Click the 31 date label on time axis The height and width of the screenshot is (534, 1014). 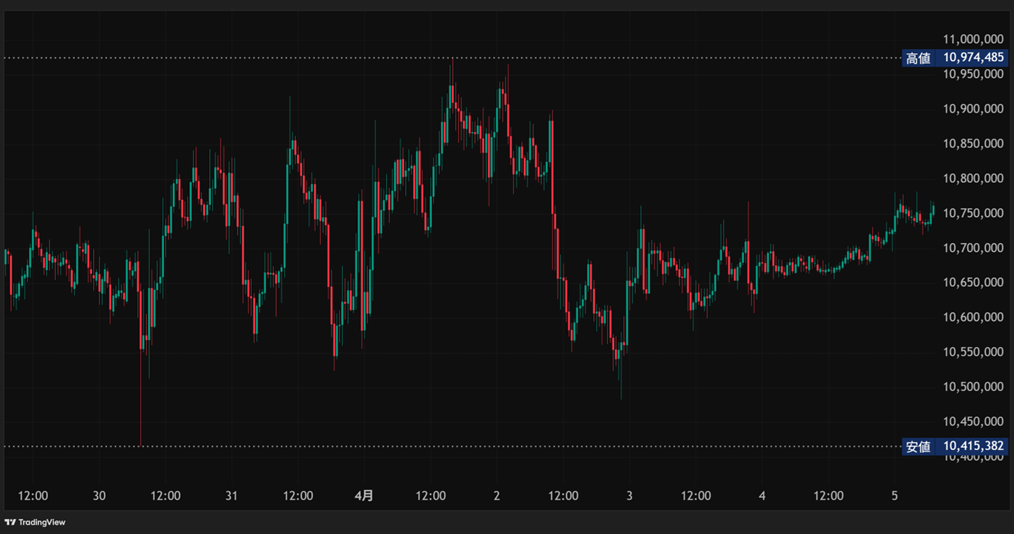232,496
